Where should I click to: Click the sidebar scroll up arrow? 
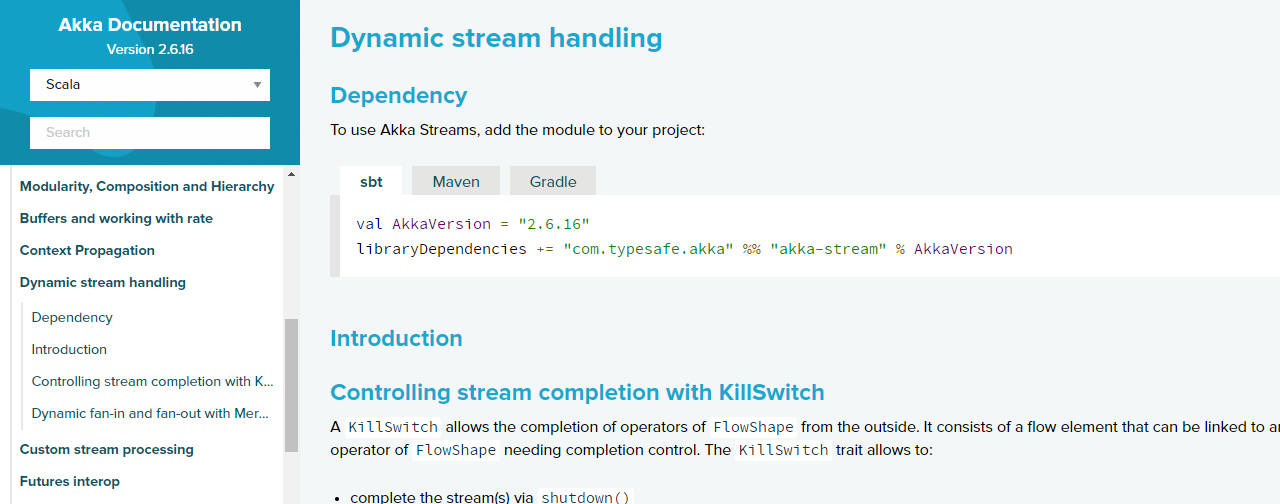[x=292, y=174]
